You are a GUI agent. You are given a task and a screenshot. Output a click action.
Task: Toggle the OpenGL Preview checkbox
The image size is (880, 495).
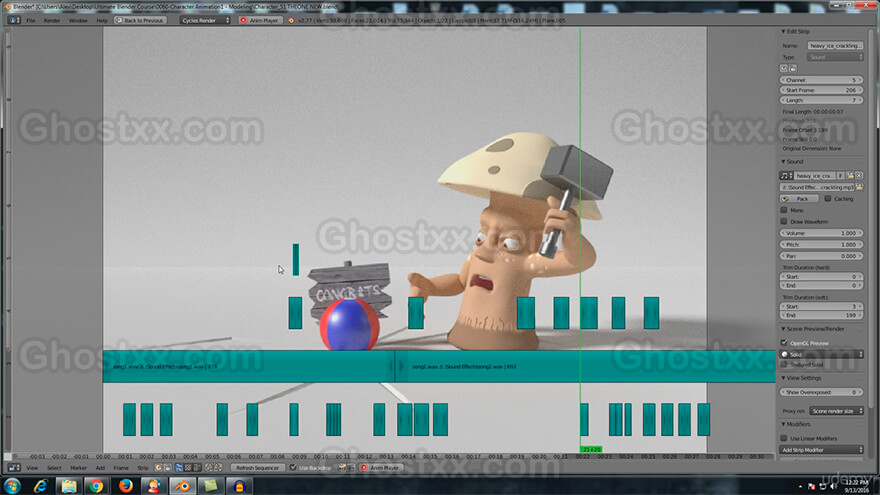point(784,342)
